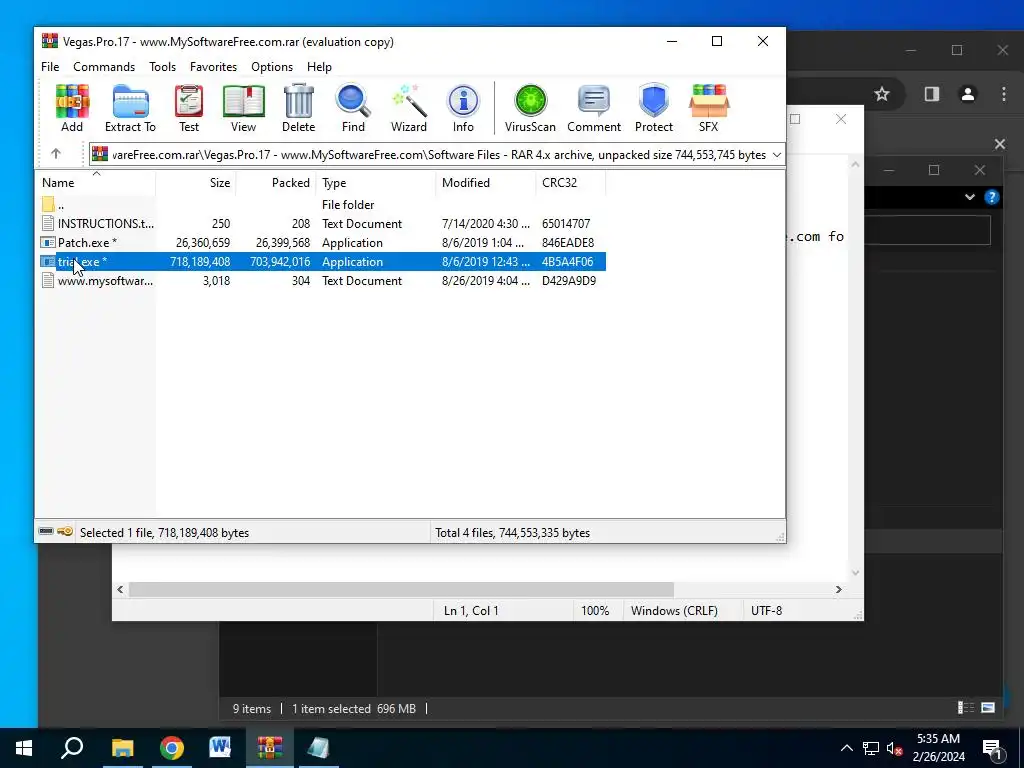Click the Notepad horizontal scrollbar thumb
Viewport: 1024px width, 768px height.
[401, 589]
